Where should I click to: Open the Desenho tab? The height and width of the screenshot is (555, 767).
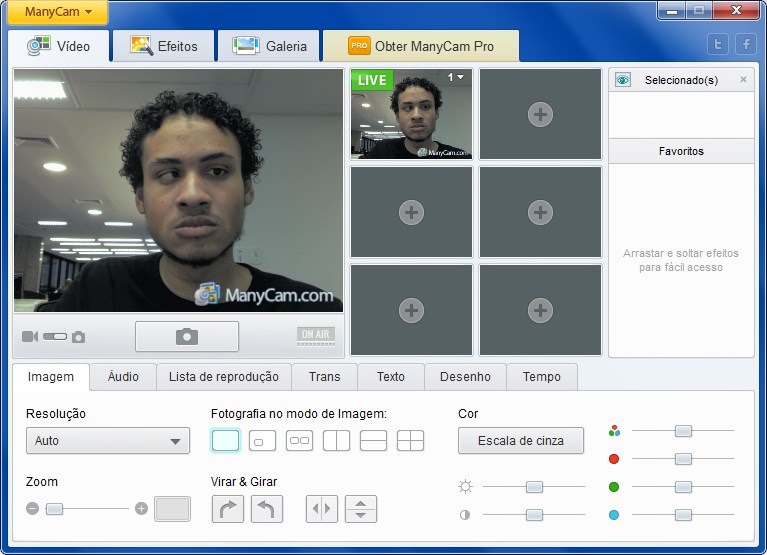[x=465, y=377]
